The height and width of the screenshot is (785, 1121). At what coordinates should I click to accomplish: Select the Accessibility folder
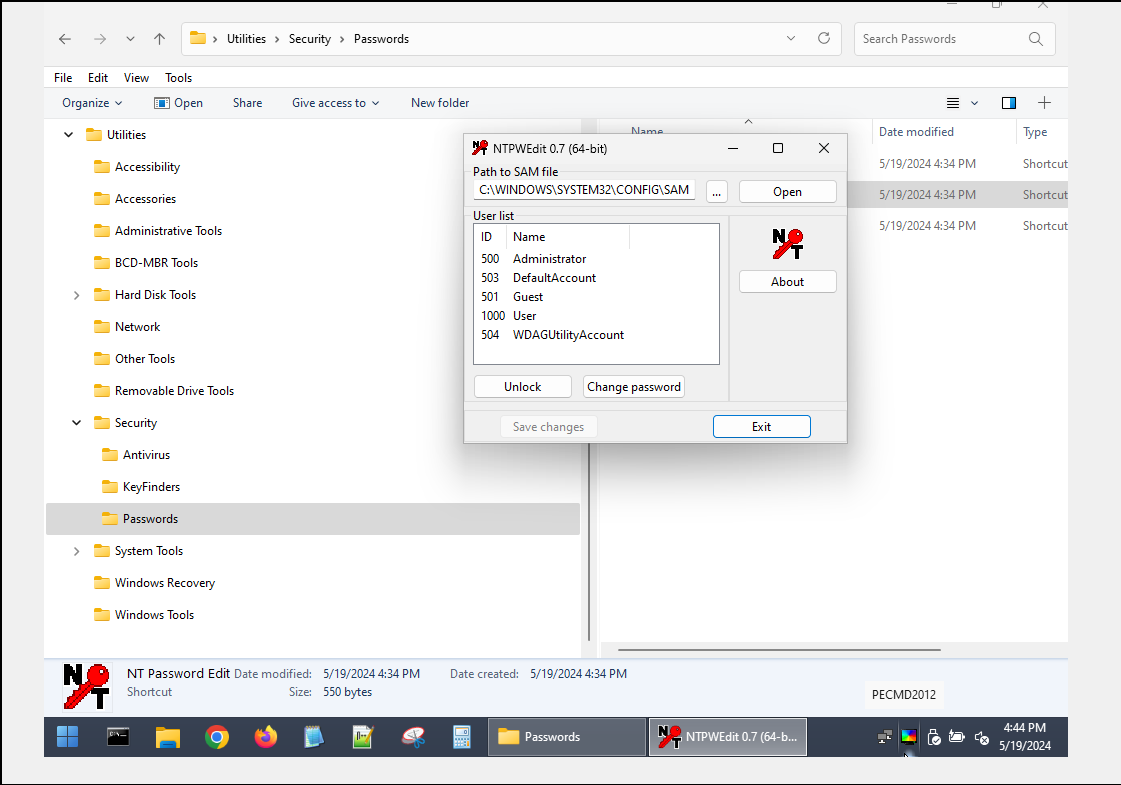147,167
